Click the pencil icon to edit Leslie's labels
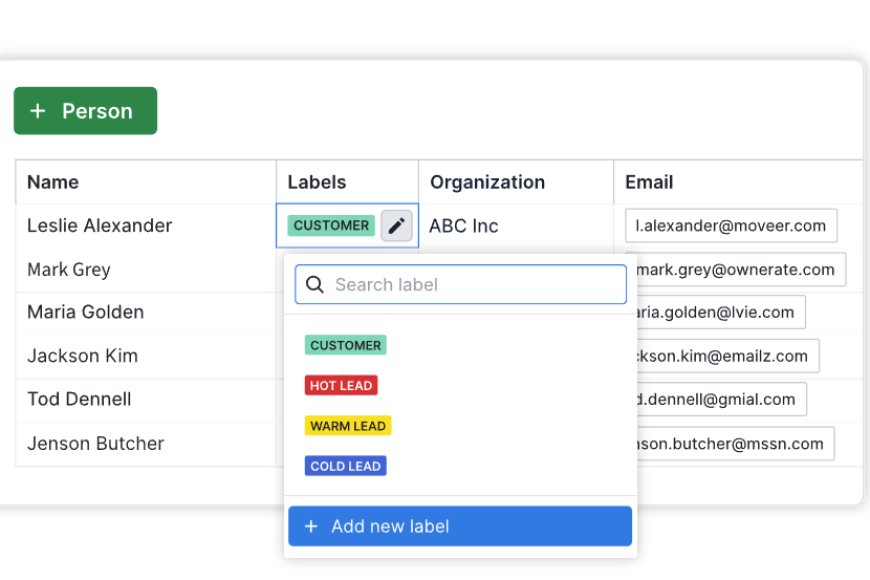Viewport: 870px width, 580px height. 396,225
